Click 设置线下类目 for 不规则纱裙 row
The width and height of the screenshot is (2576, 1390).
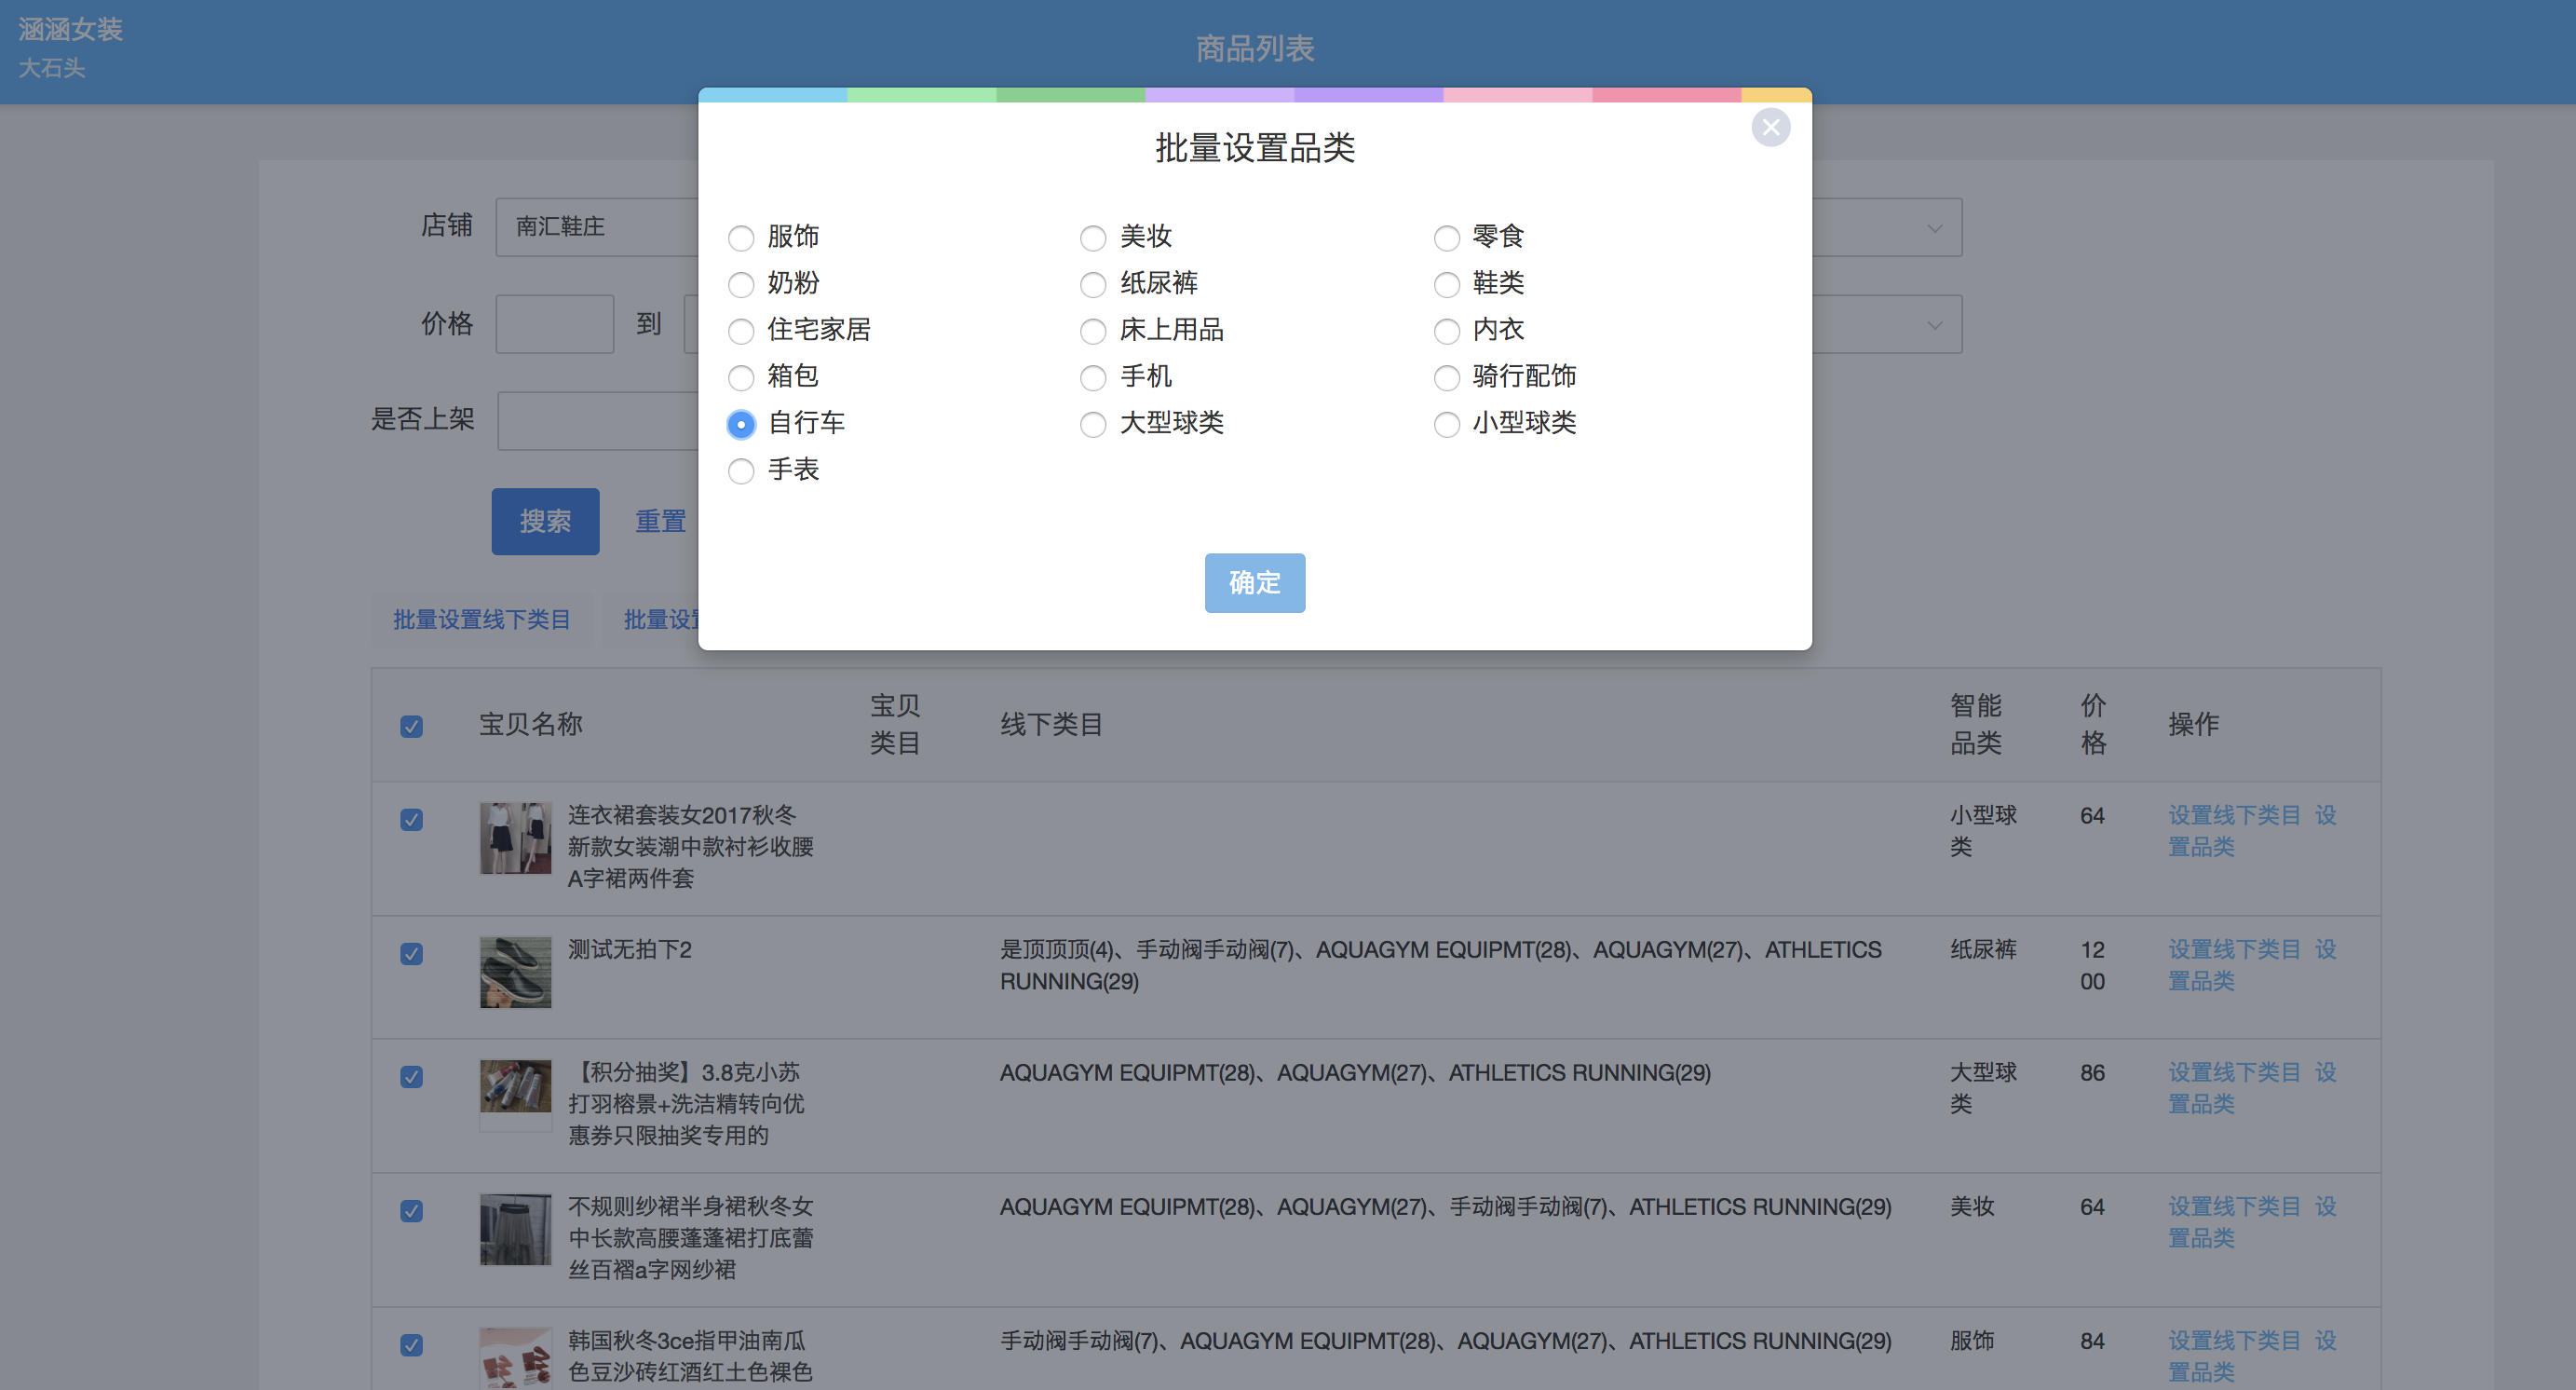[2234, 1206]
